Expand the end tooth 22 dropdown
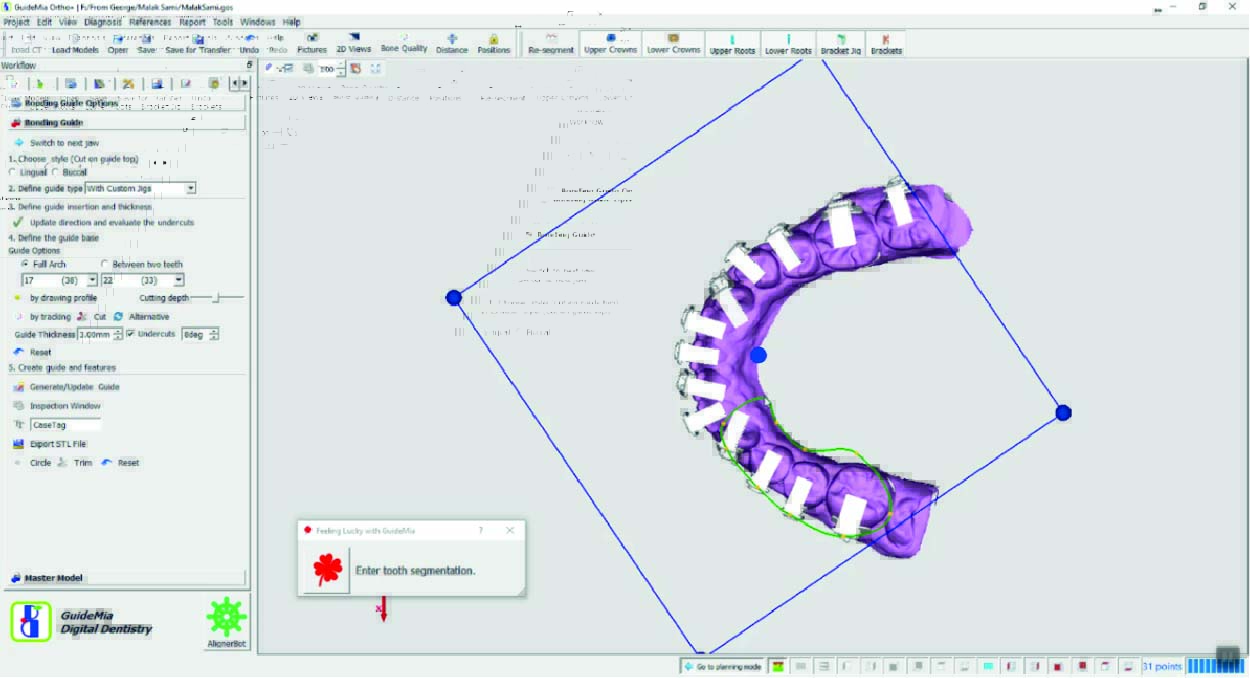1250x678 pixels. click(x=178, y=281)
